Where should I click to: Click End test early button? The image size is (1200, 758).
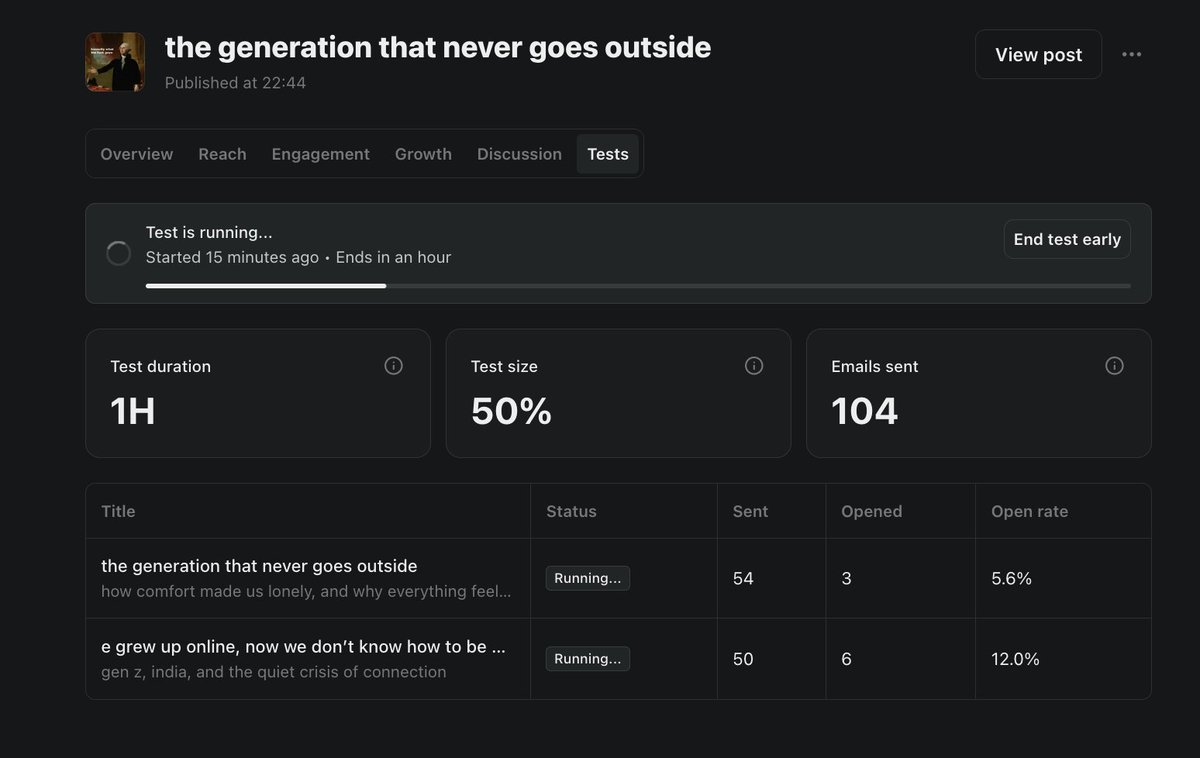click(1067, 239)
